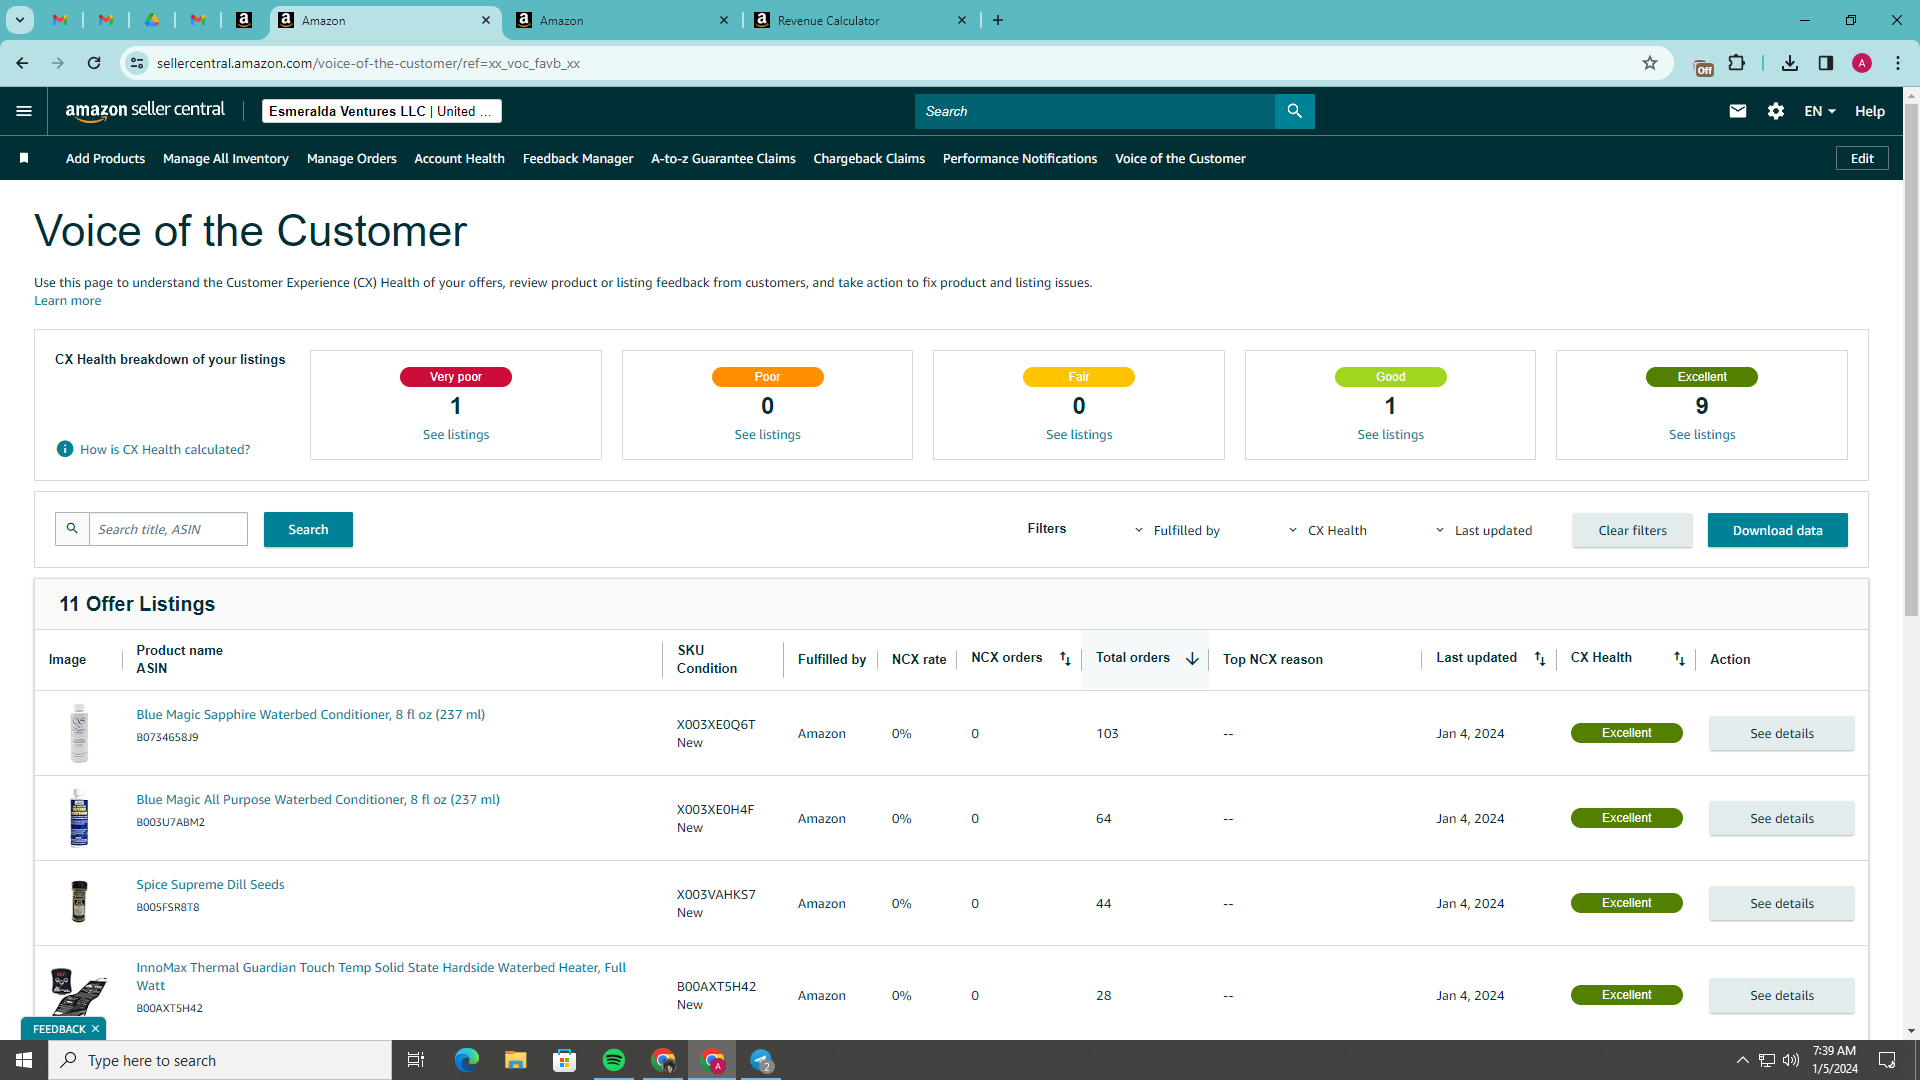Viewport: 1920px width, 1080px height.
Task: Open the Chrome downloads icon
Action: [1790, 63]
